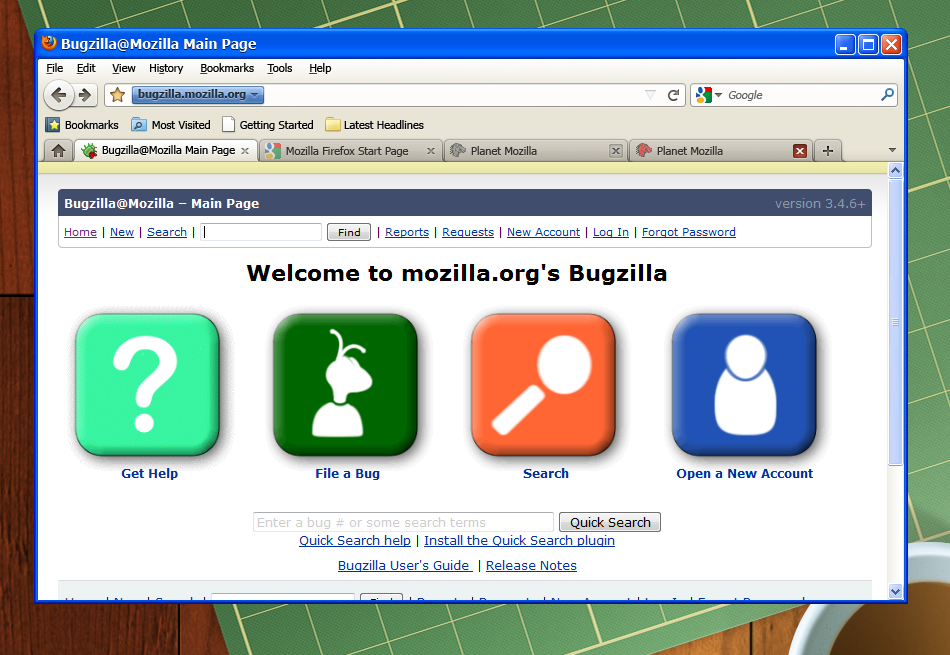Click the Search link in Bugzilla header
Image resolution: width=950 pixels, height=655 pixels.
(x=167, y=232)
